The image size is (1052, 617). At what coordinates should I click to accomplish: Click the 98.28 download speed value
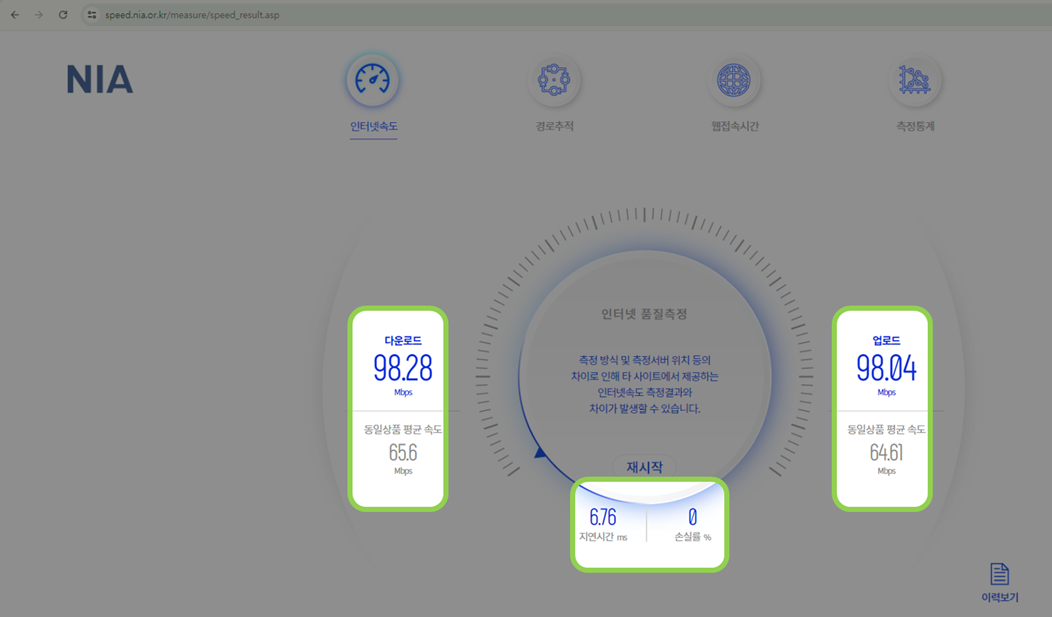pos(403,368)
